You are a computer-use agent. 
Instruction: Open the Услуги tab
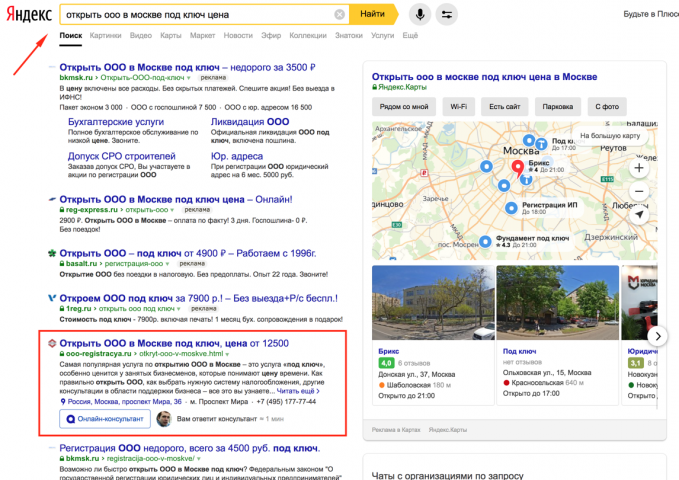pos(382,36)
